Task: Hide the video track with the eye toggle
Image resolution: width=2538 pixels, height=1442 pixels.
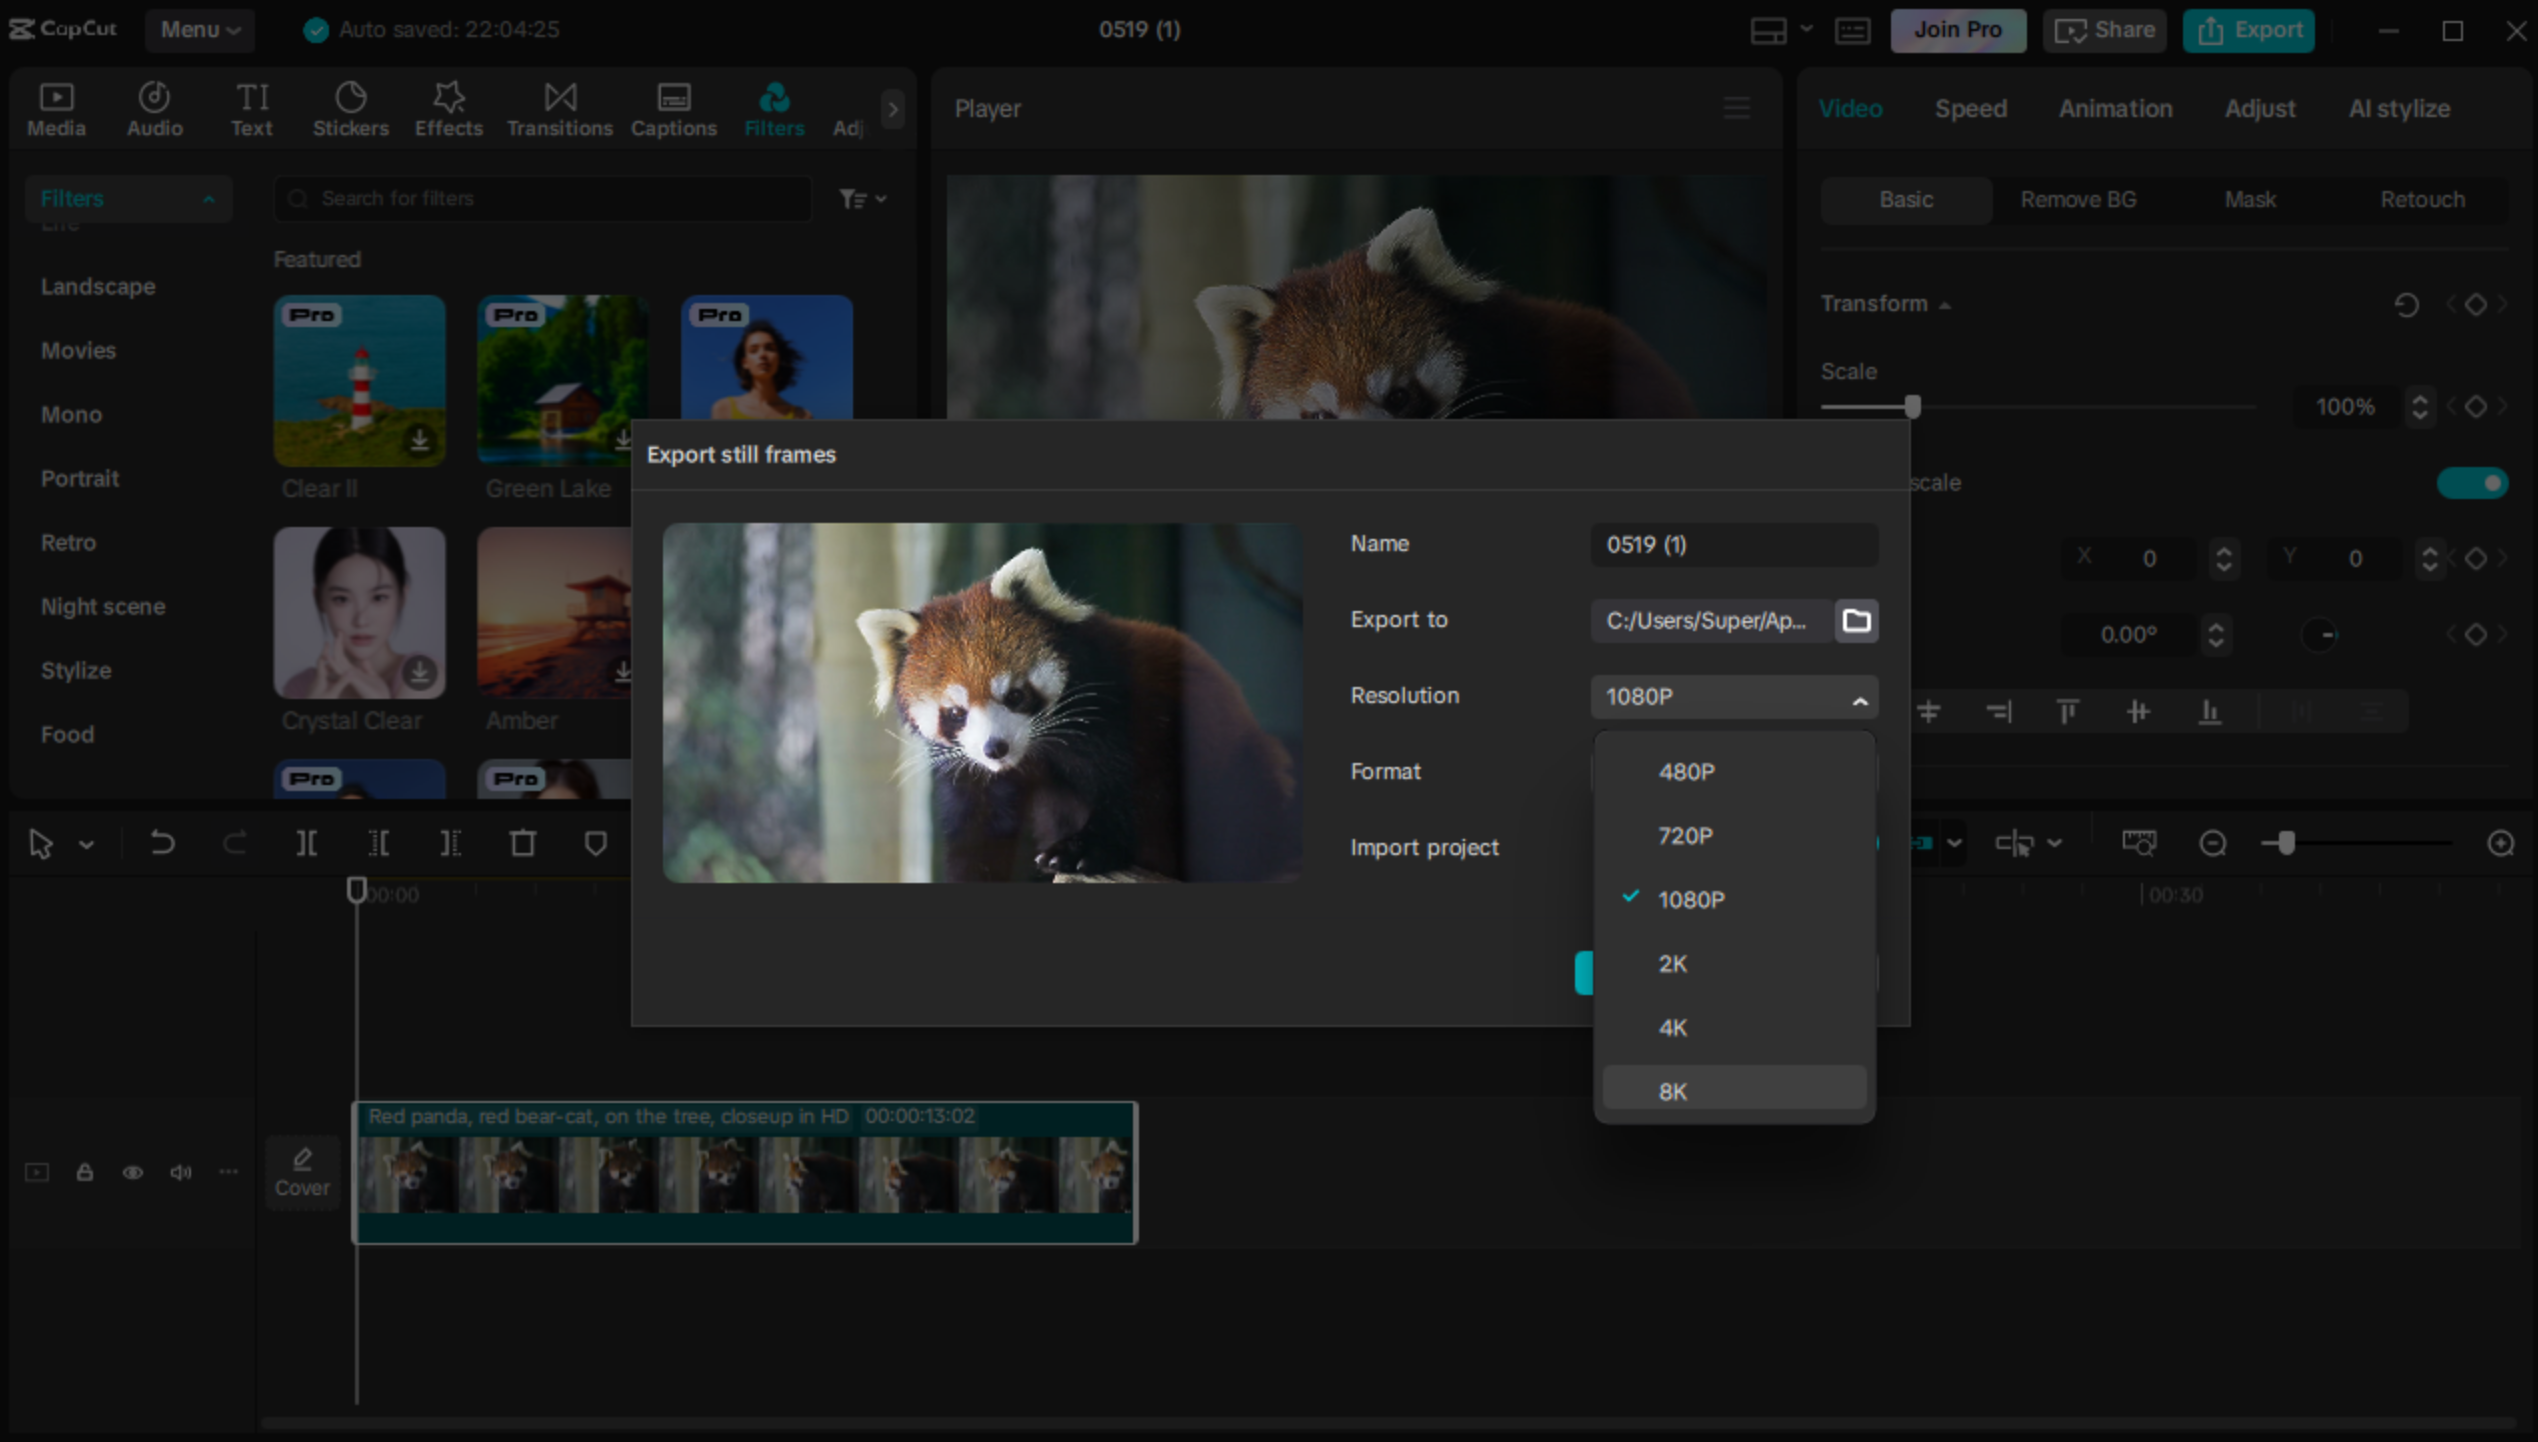Action: [x=133, y=1172]
